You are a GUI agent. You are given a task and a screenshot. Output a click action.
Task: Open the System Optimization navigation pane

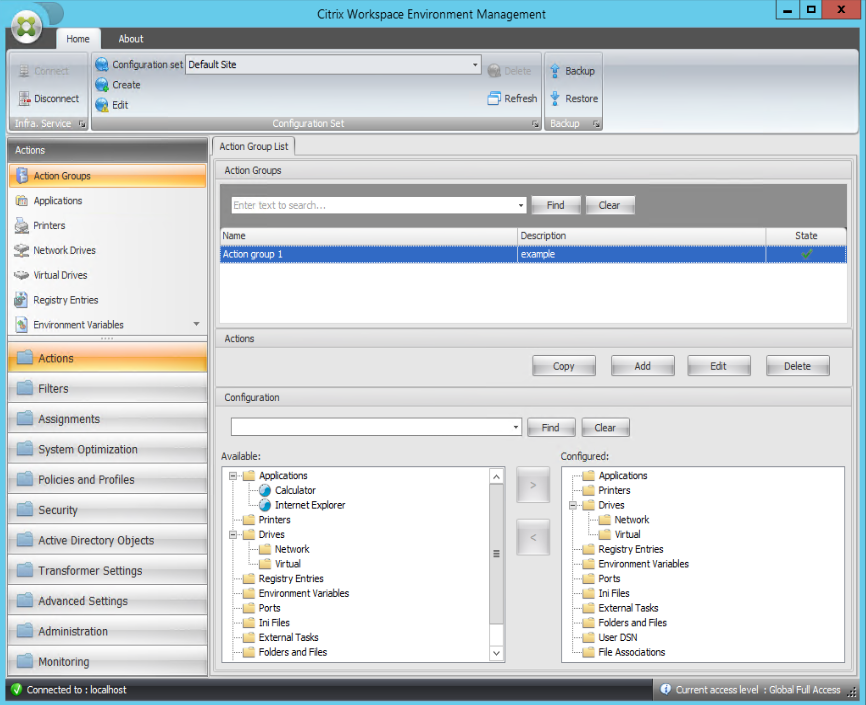[x=88, y=450]
